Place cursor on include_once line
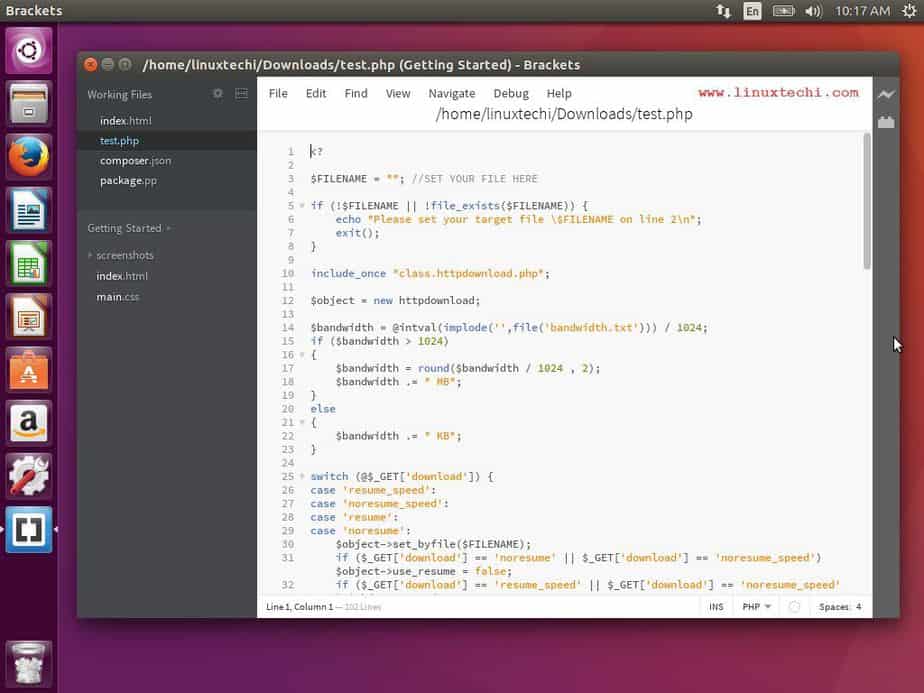 click(x=430, y=273)
